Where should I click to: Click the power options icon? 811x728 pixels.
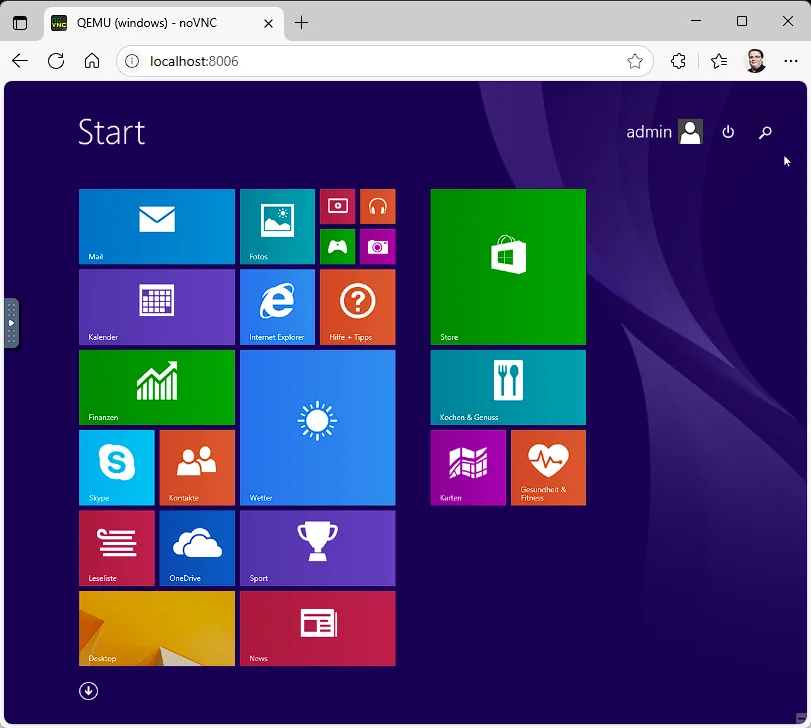728,132
